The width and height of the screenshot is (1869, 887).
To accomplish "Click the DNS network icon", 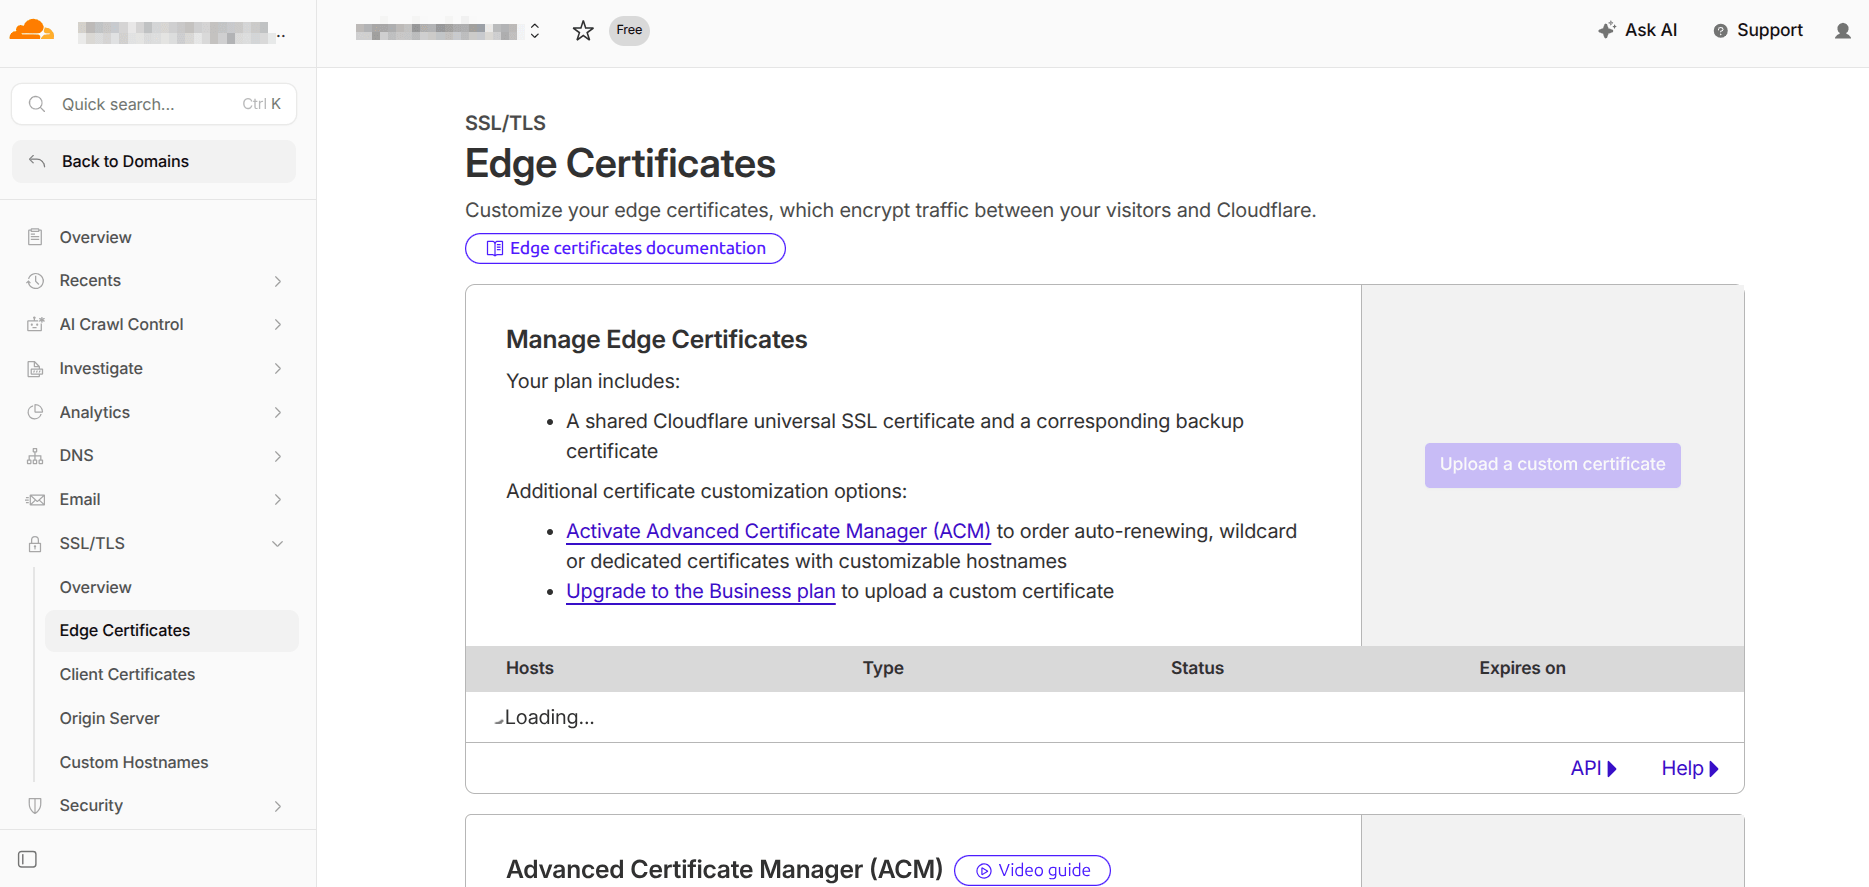I will [35, 456].
